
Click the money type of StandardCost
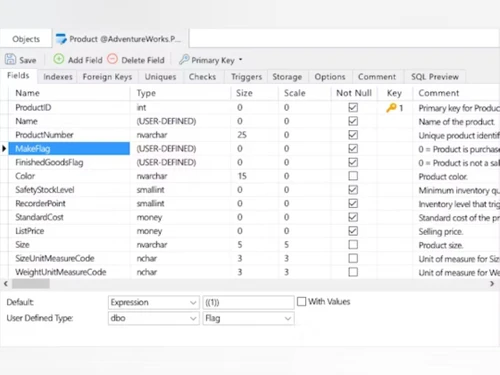click(149, 217)
